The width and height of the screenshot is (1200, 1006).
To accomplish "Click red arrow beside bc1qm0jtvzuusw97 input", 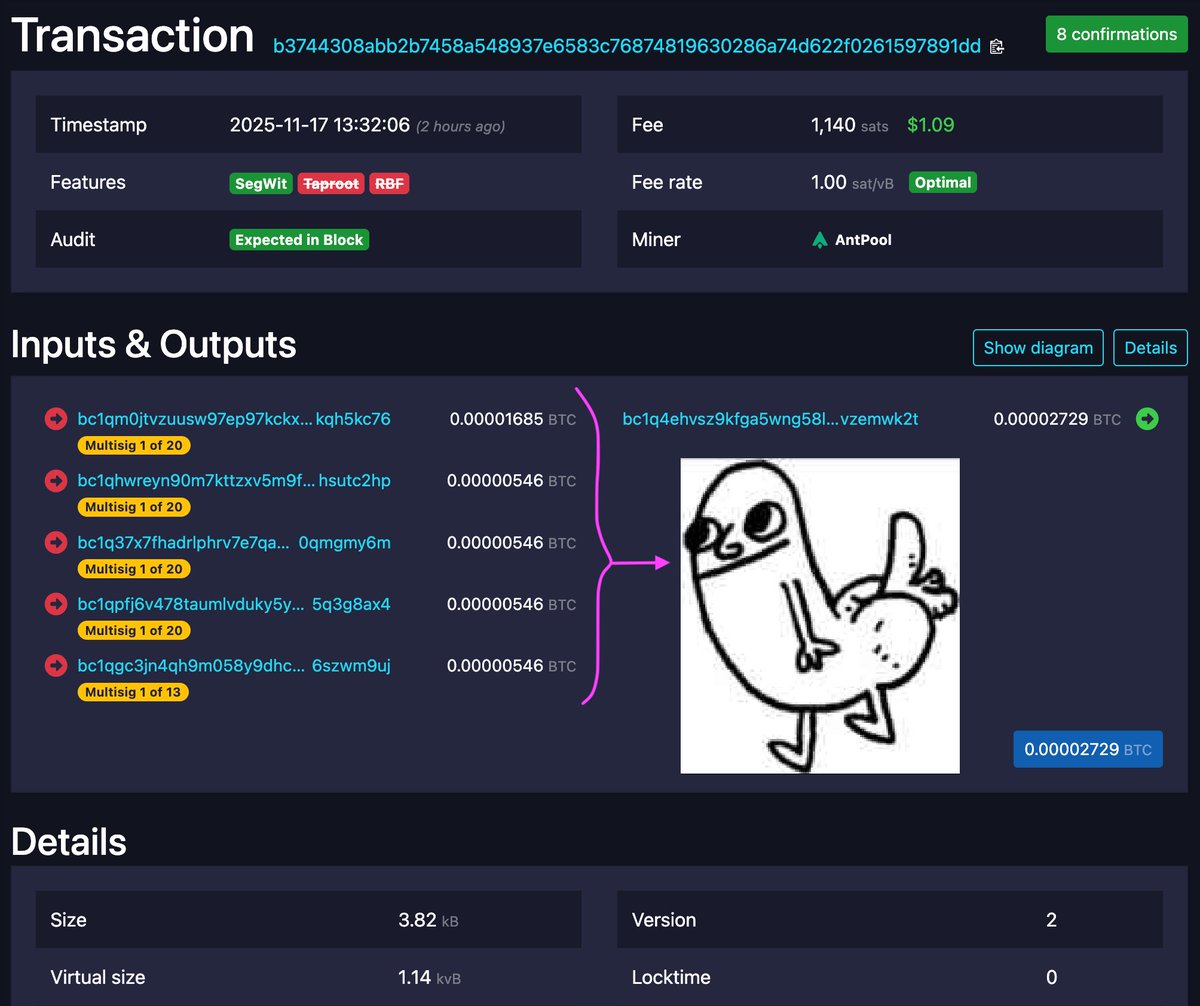I will coord(56,419).
